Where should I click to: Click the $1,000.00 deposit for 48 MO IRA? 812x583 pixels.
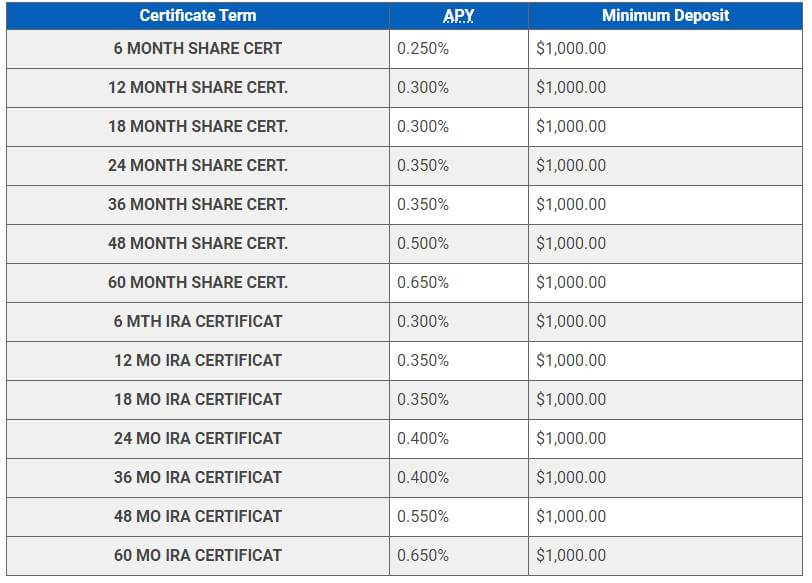571,516
